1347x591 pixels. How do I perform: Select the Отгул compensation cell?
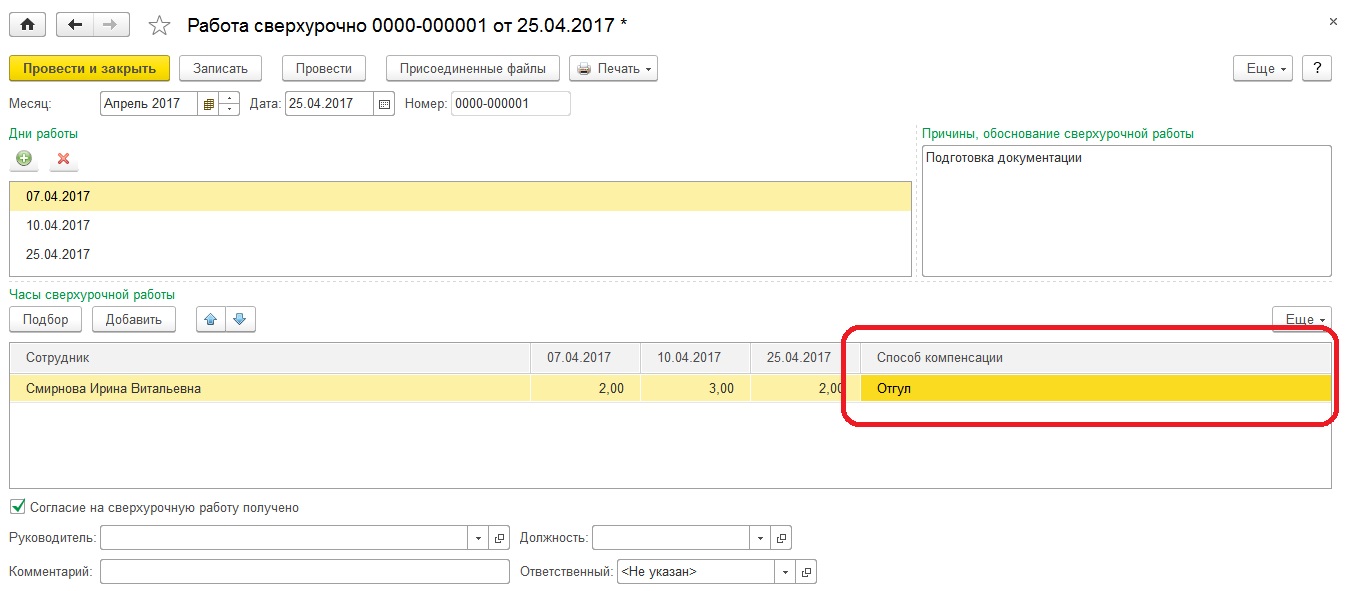1096,388
